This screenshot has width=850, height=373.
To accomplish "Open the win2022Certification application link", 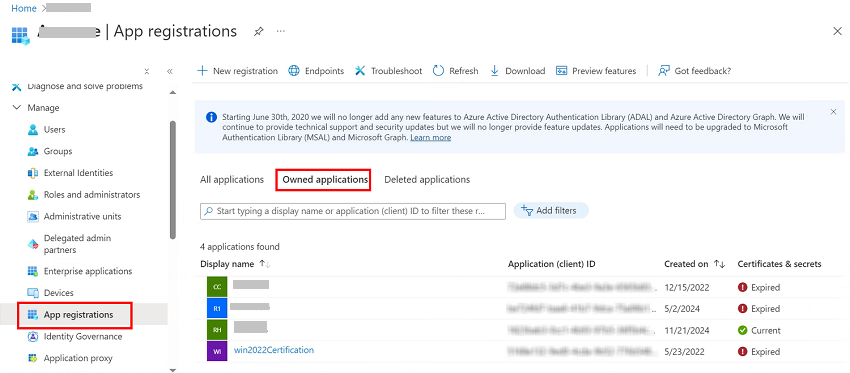I will [274, 350].
